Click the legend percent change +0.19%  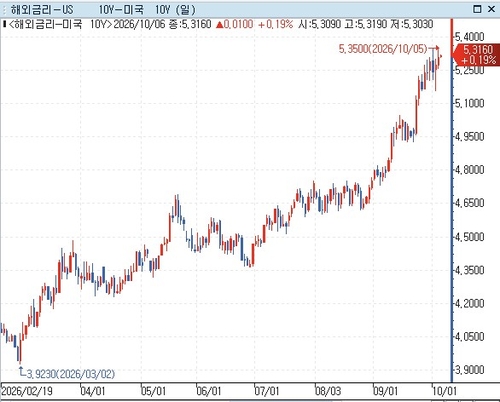point(276,24)
